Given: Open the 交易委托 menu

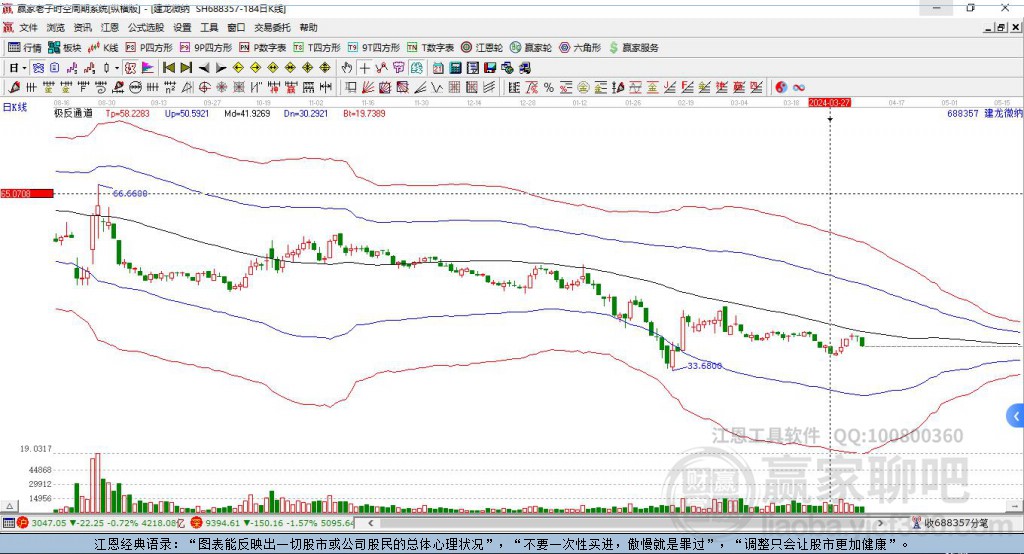Looking at the screenshot, I should (272, 27).
